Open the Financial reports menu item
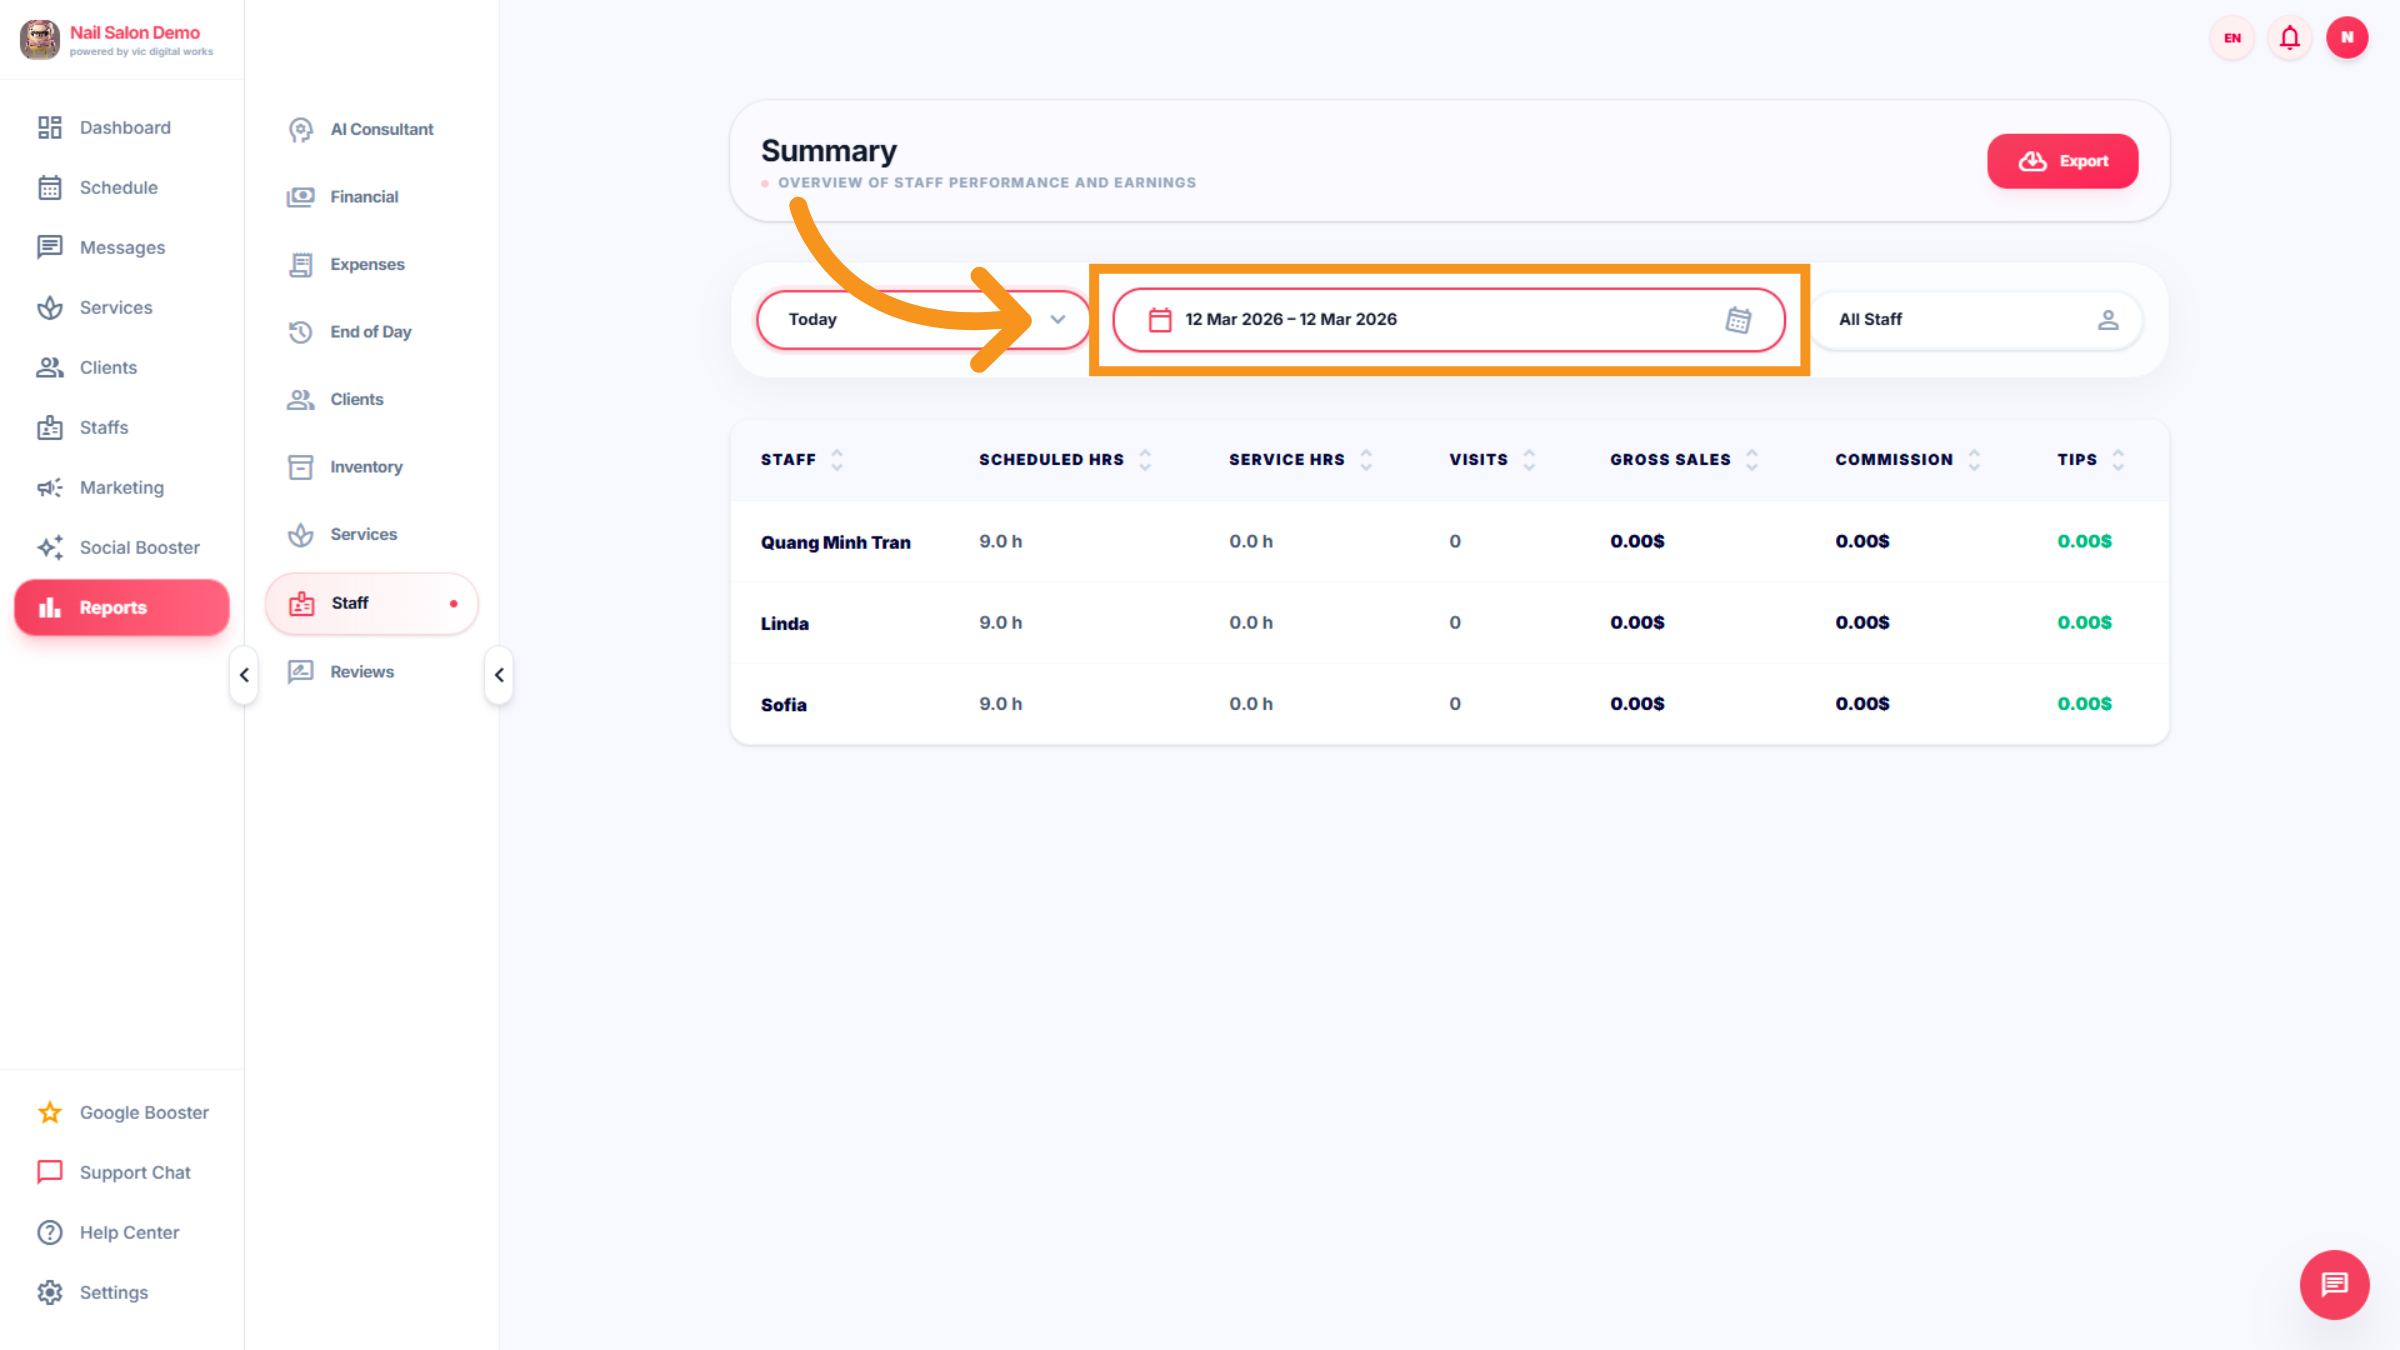The height and width of the screenshot is (1350, 2400). [364, 197]
